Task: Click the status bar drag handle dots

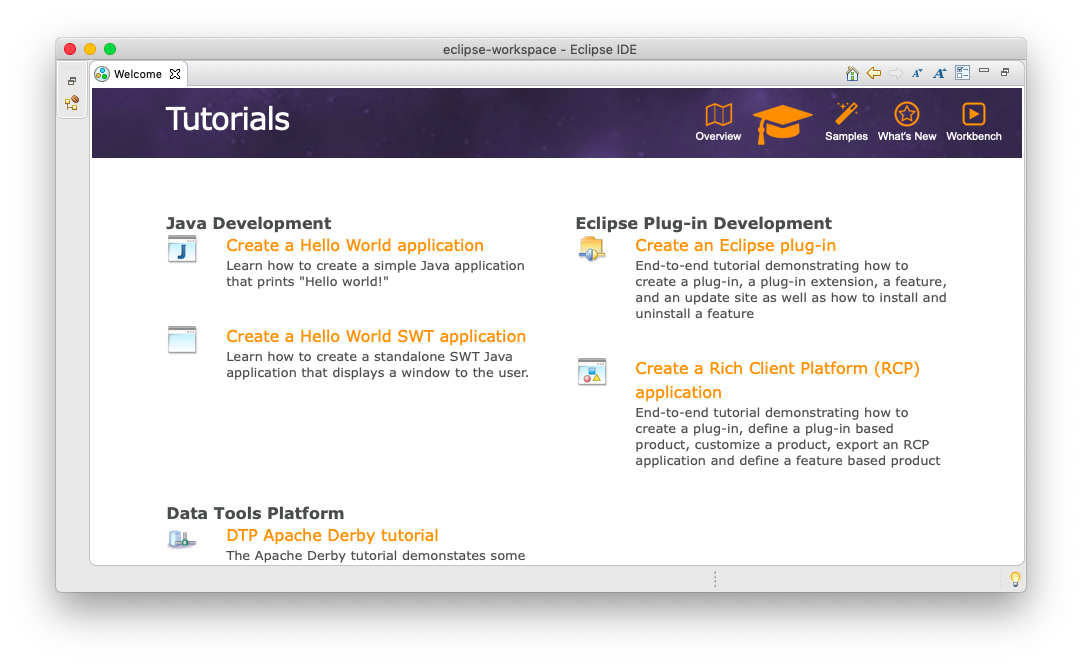Action: 715,579
